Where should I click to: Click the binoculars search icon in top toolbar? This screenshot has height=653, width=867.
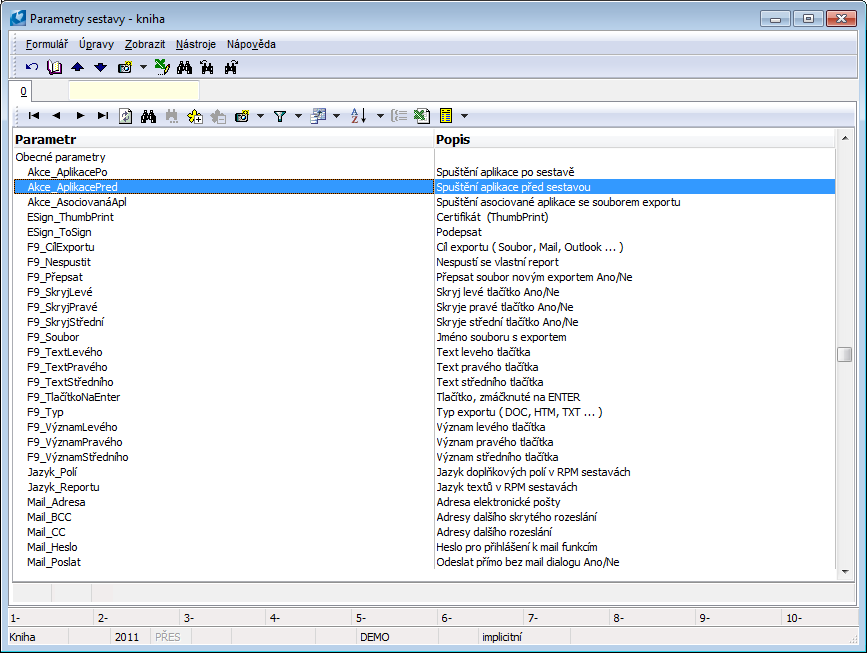184,68
